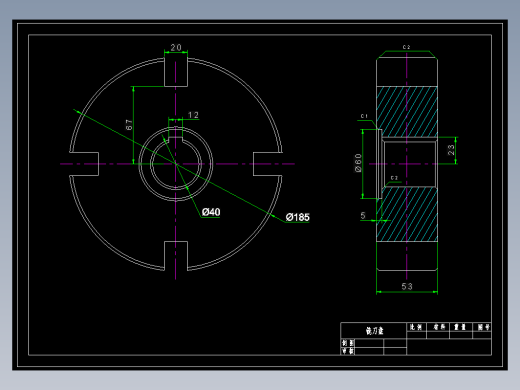Select the 制图 row label in title block
Viewport: 520px width, 390px height.
[x=348, y=343]
